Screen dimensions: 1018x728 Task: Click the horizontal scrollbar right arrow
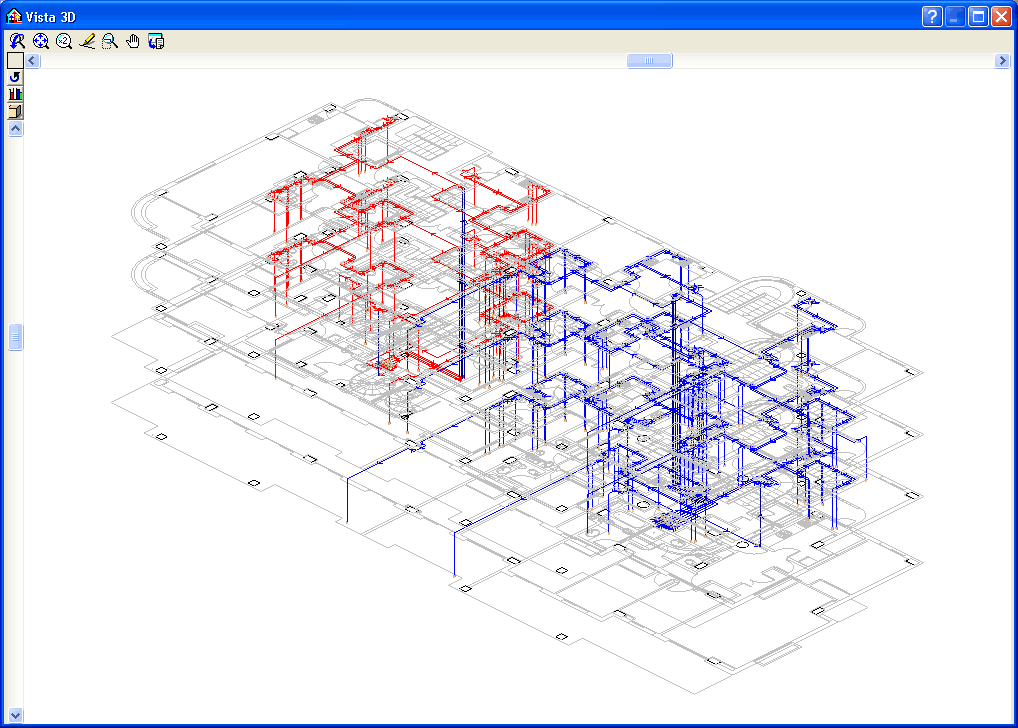1003,61
